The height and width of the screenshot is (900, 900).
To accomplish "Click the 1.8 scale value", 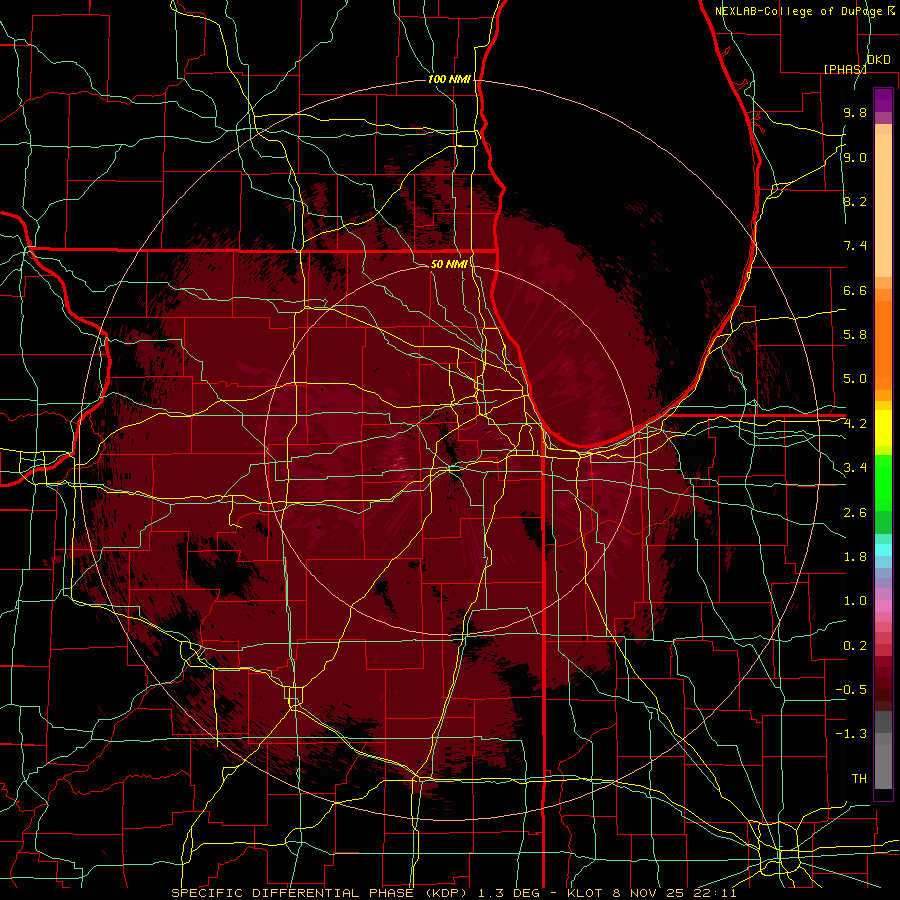I will [855, 557].
